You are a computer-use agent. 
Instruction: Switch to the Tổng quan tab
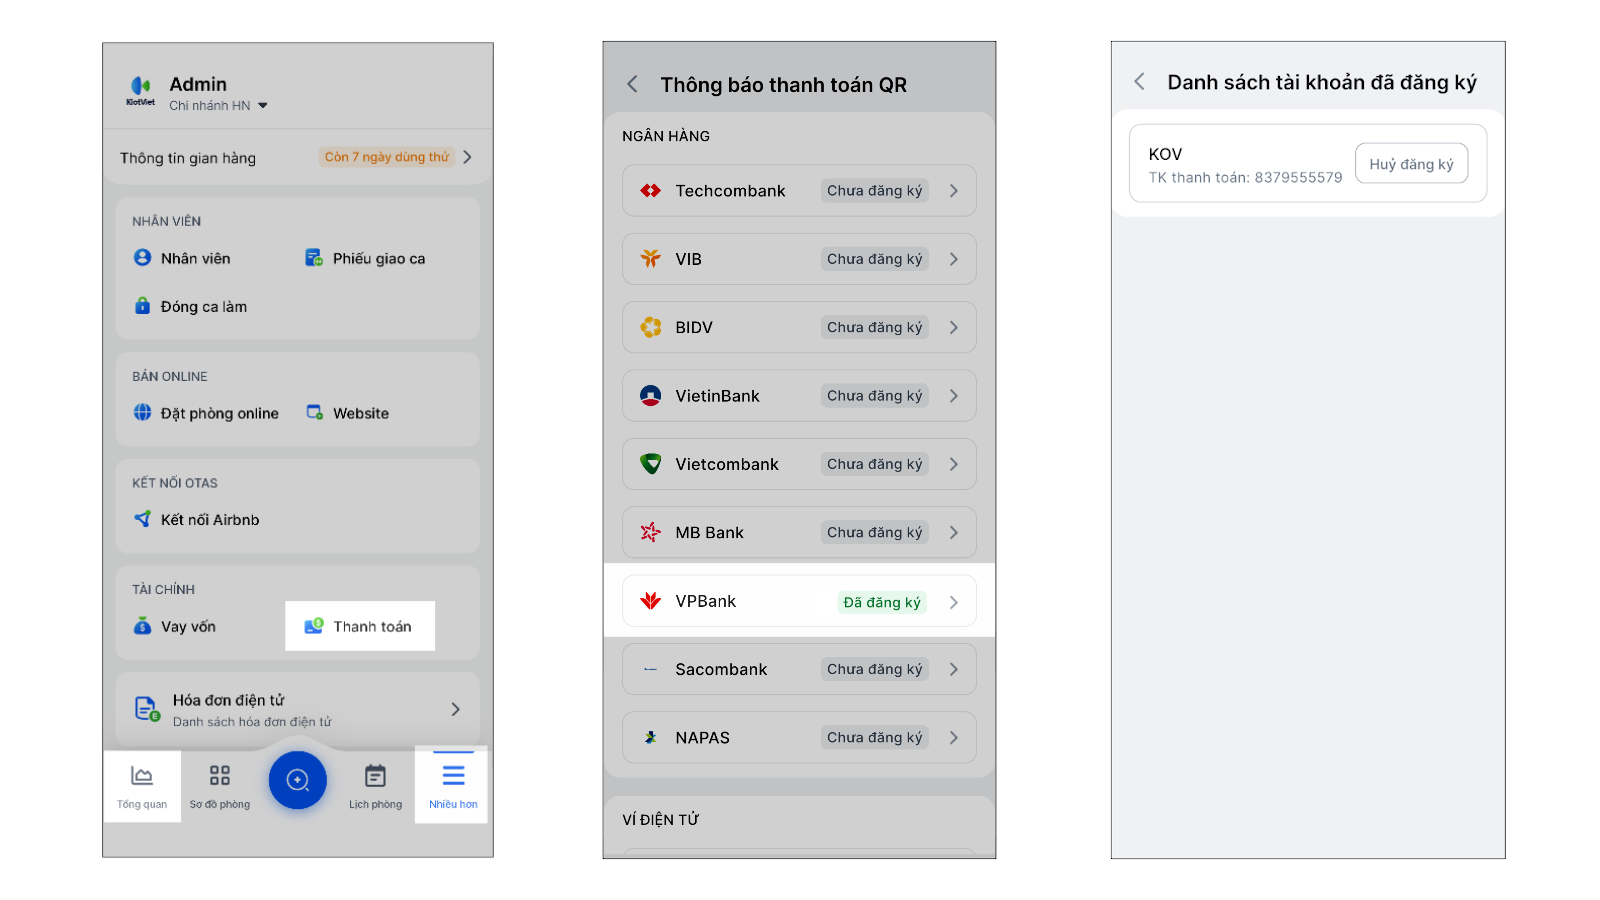[142, 786]
